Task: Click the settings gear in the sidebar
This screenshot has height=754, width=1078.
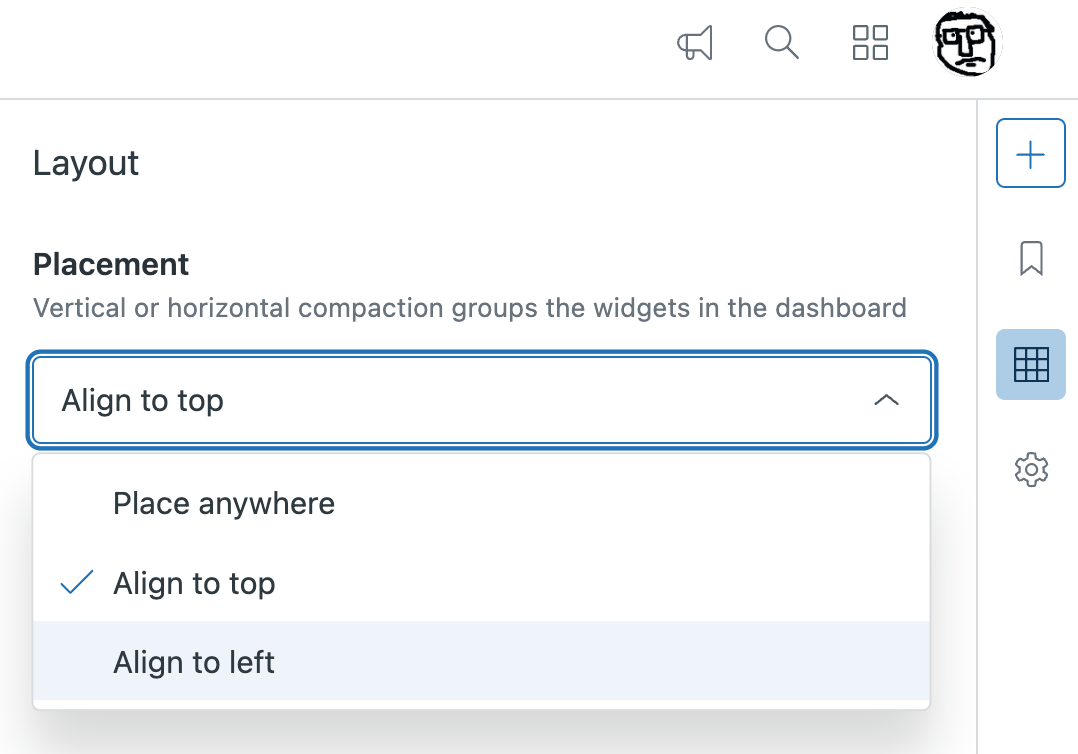Action: pyautogui.click(x=1030, y=469)
